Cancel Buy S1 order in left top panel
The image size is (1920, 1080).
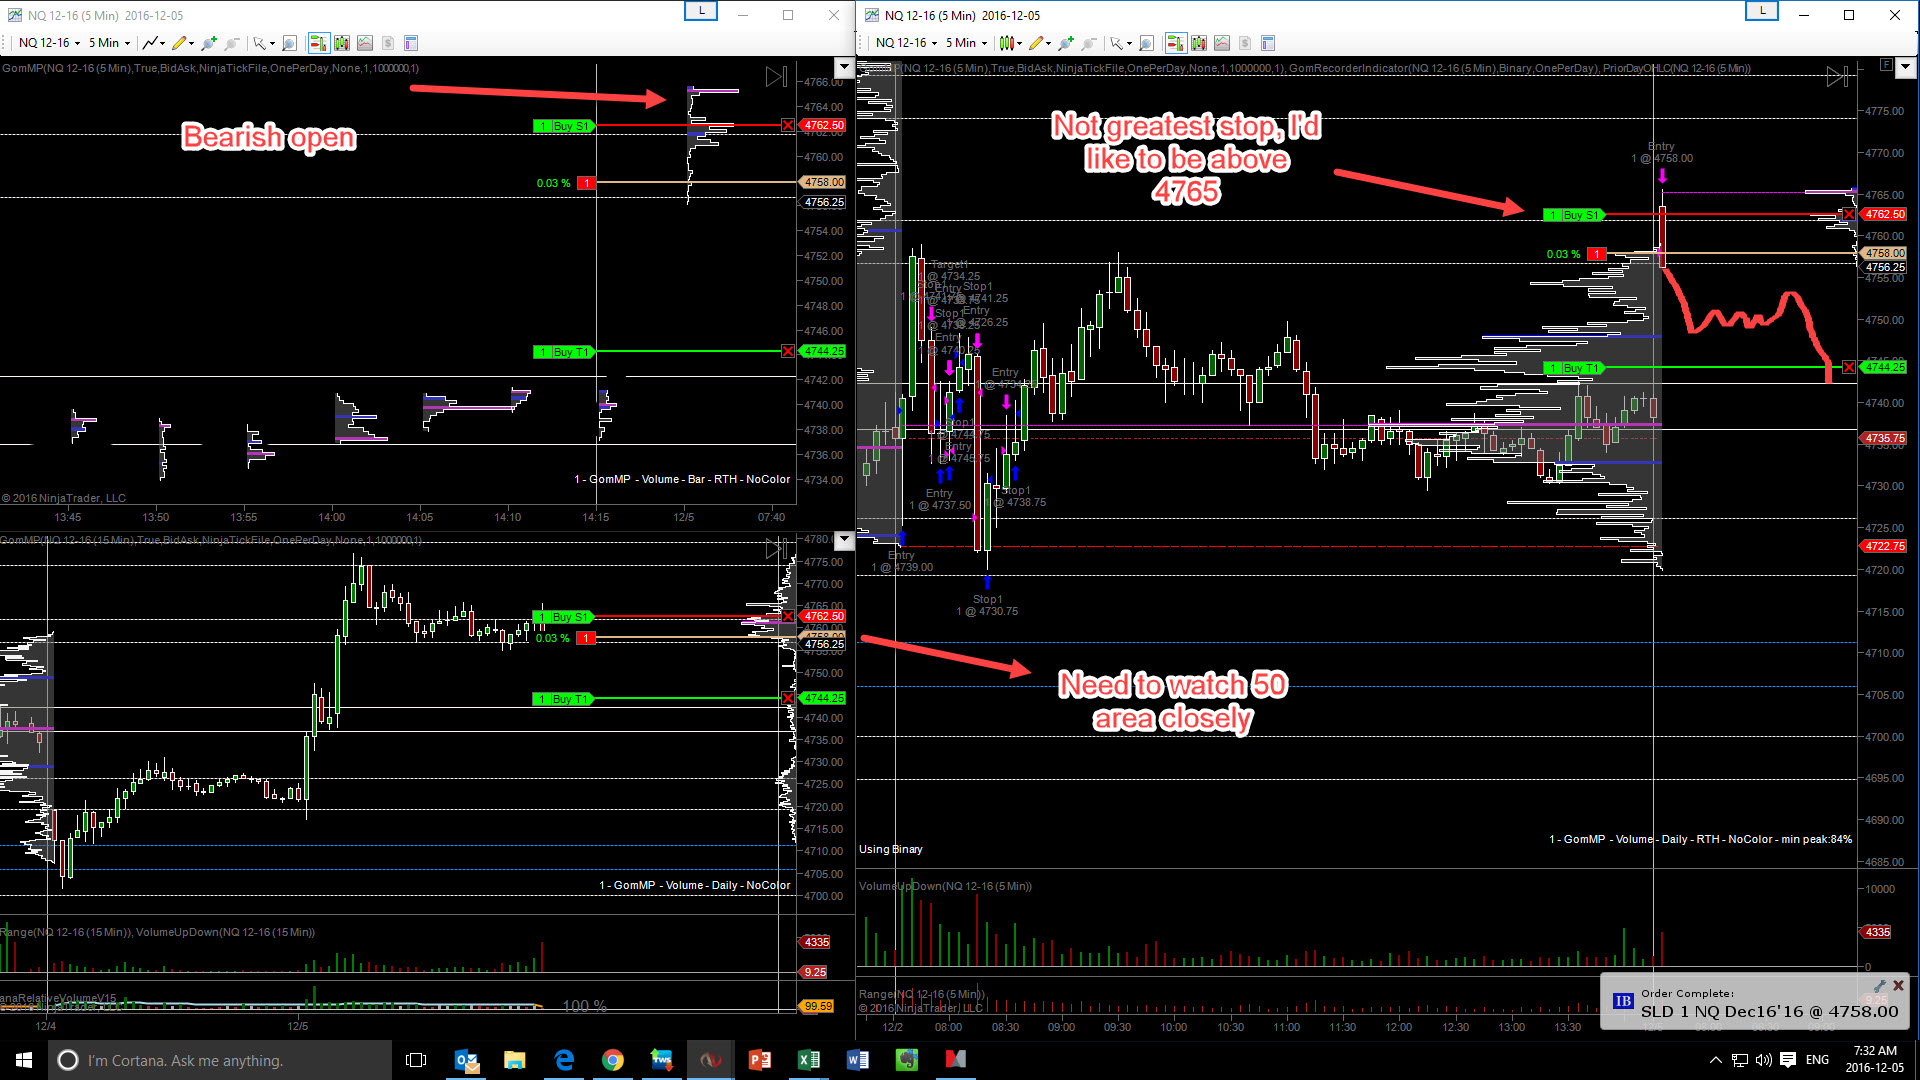pyautogui.click(x=788, y=126)
